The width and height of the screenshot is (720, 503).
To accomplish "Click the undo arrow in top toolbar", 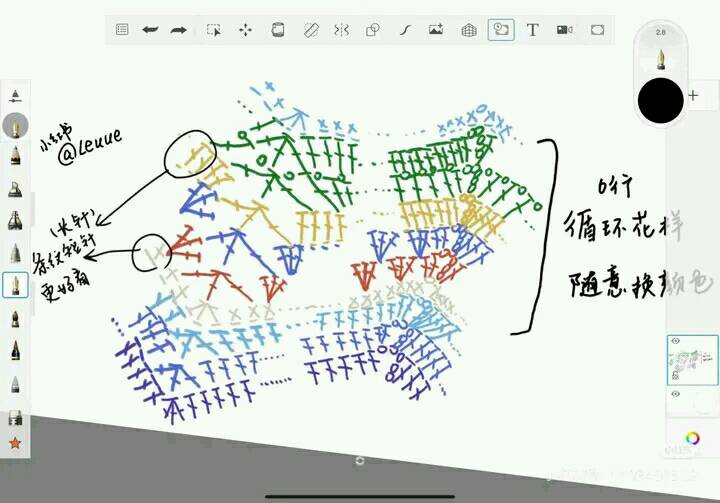I will pyautogui.click(x=150, y=30).
